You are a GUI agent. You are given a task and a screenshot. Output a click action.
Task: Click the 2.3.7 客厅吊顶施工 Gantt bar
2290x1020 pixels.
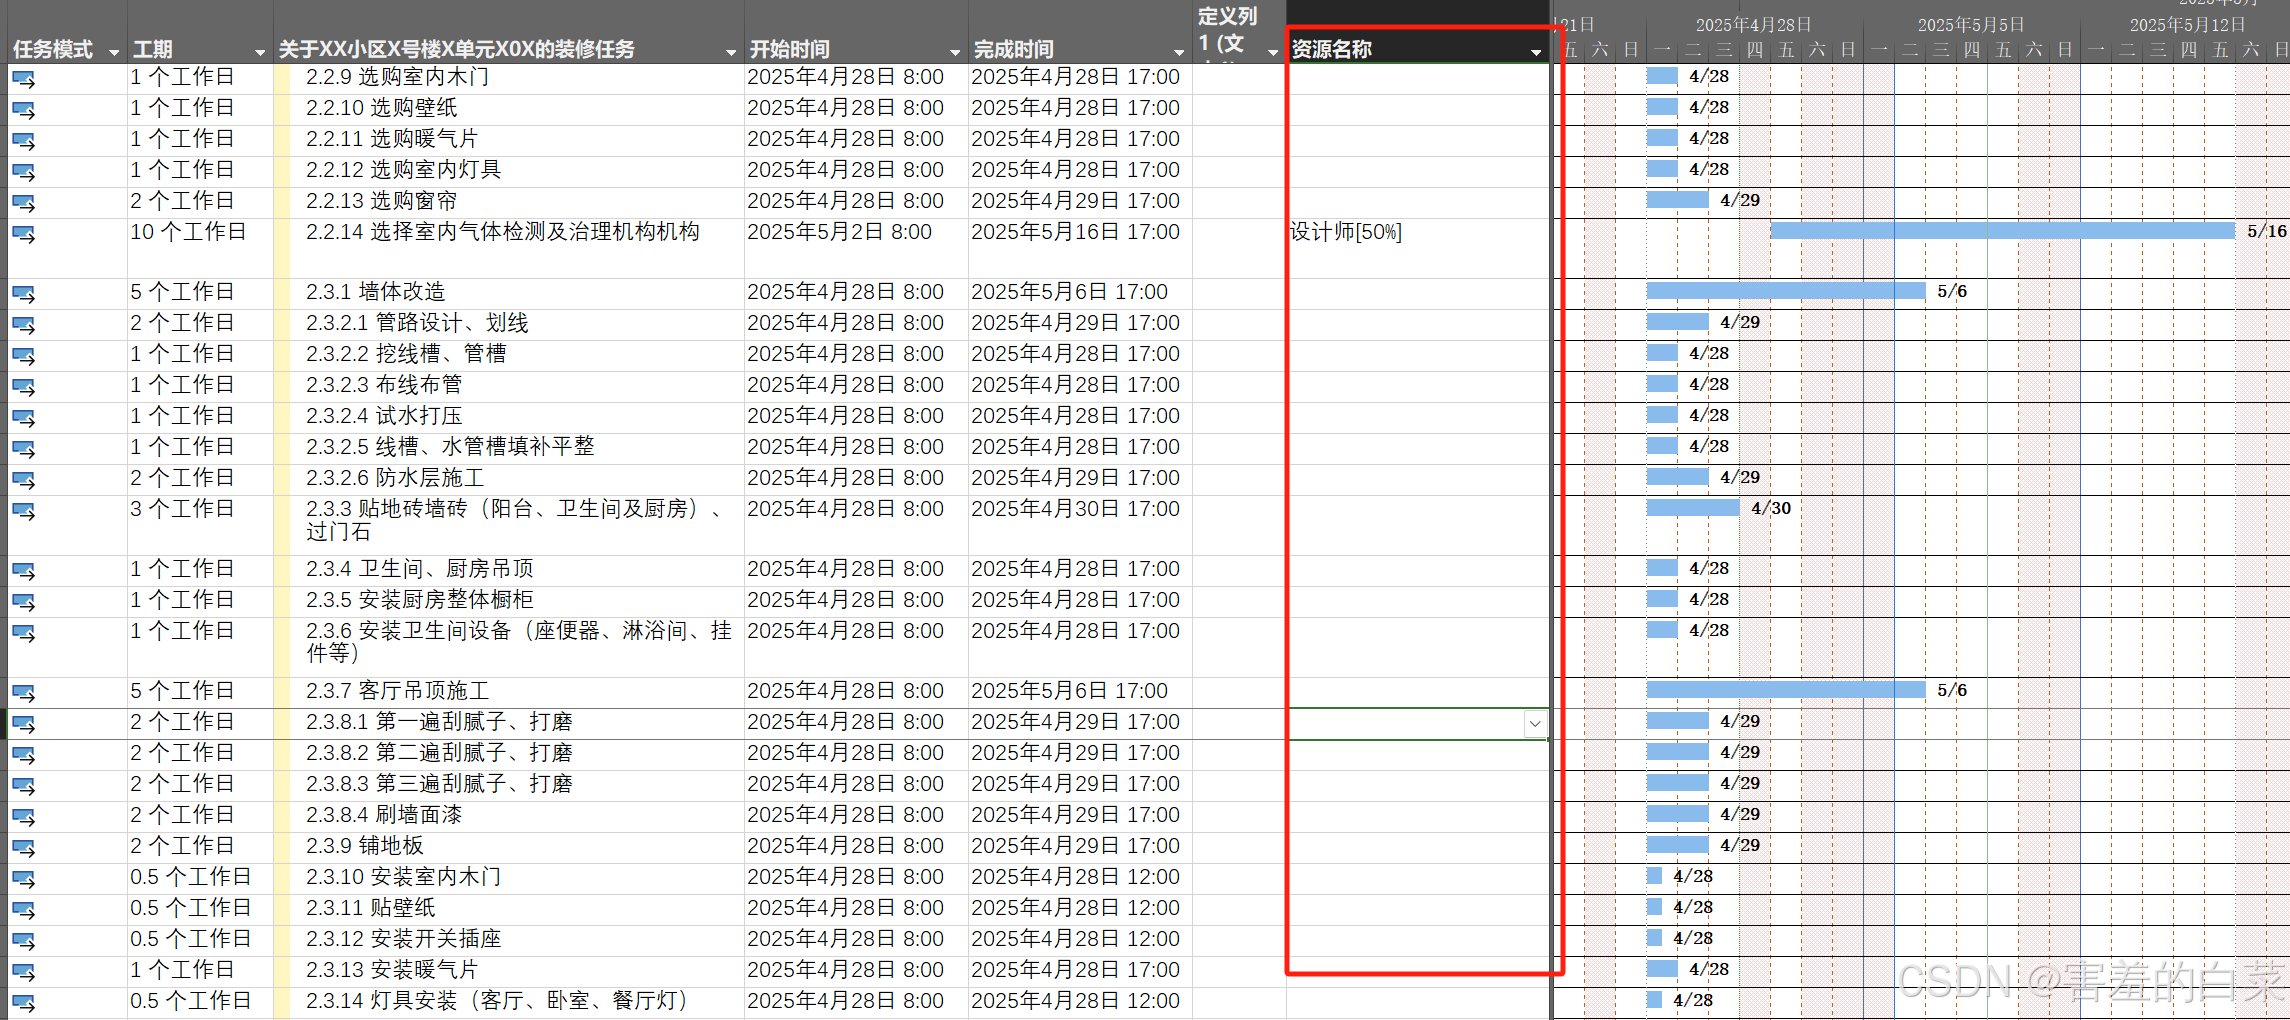pyautogui.click(x=1786, y=690)
